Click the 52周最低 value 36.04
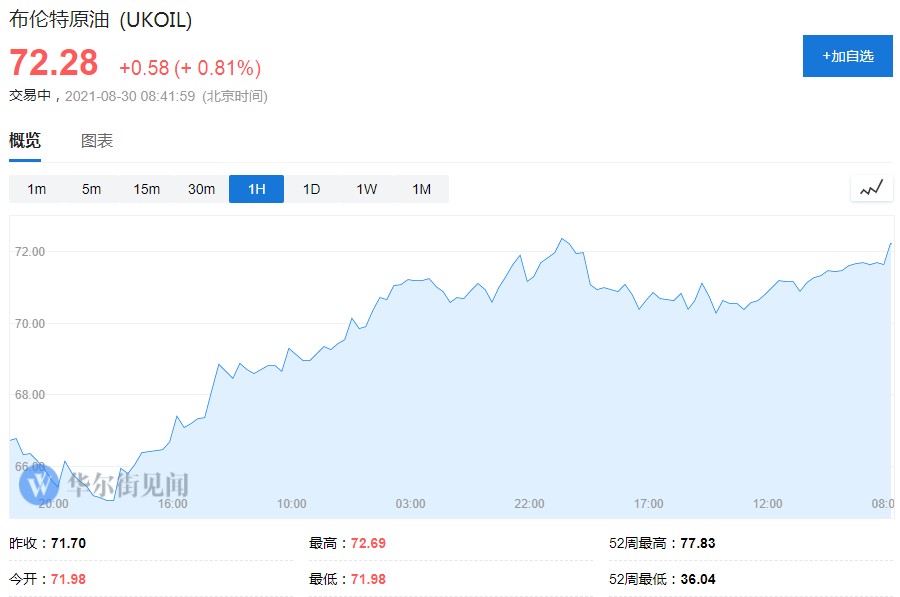 (697, 579)
